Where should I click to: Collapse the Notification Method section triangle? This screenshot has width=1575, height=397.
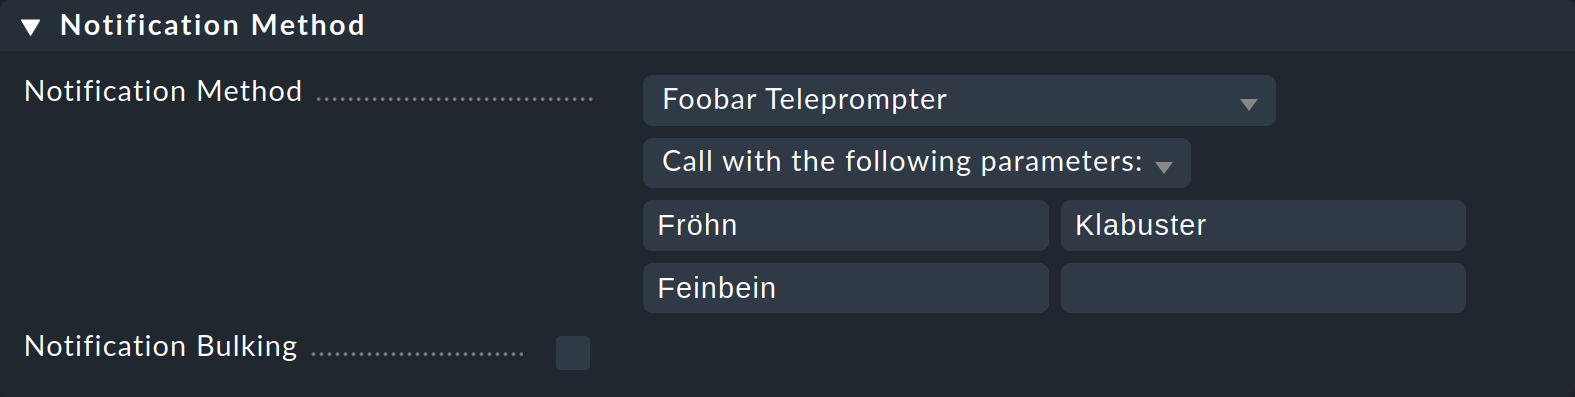tap(31, 27)
